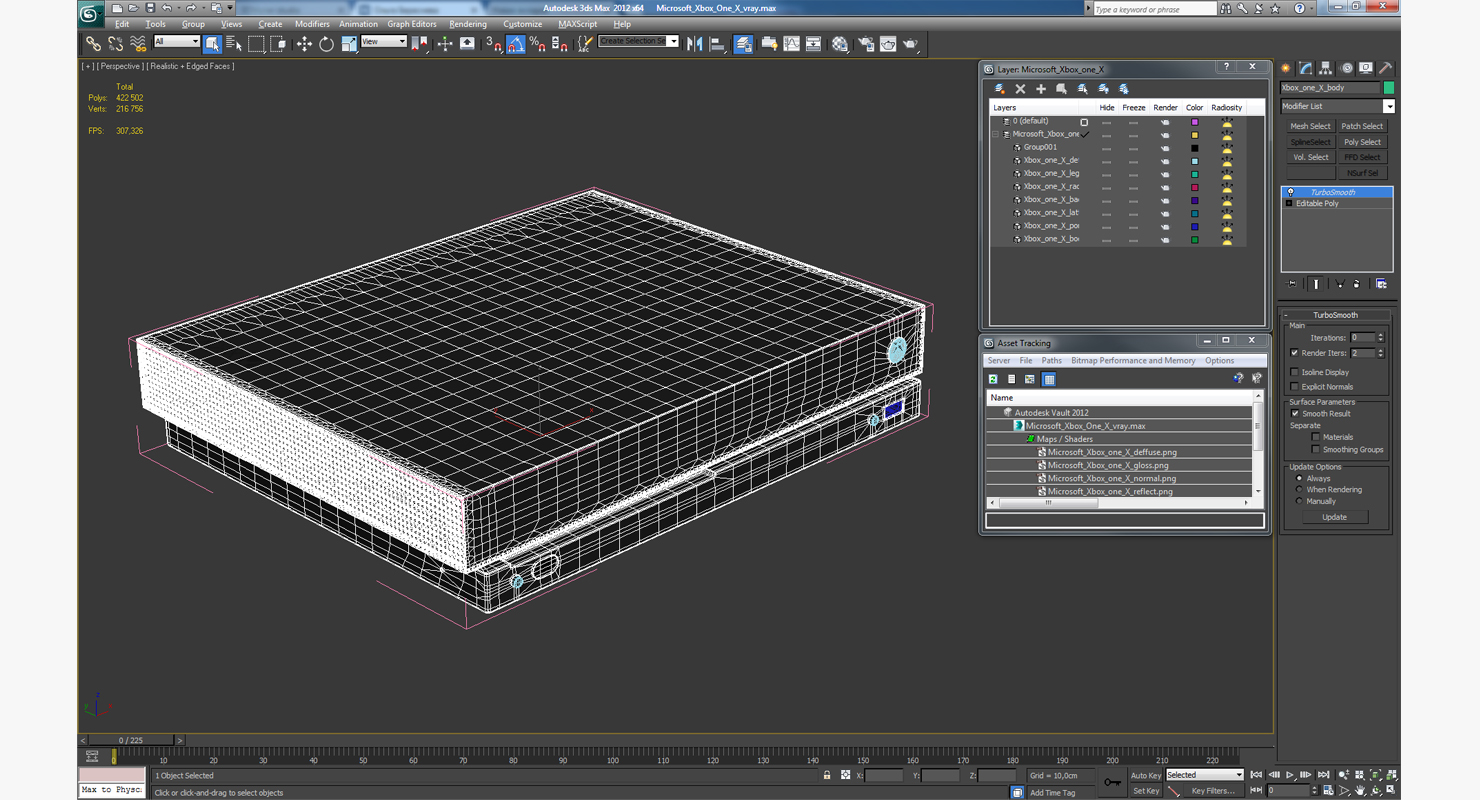
Task: Increase Iterations spinner
Action: (x=1381, y=335)
